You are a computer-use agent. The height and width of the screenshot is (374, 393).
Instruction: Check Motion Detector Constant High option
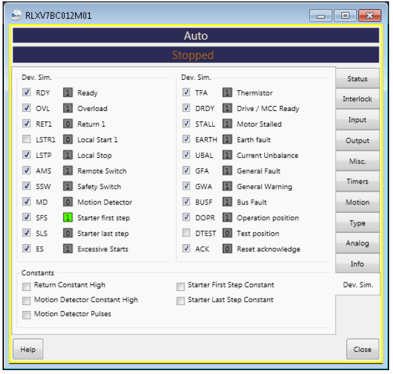(26, 301)
